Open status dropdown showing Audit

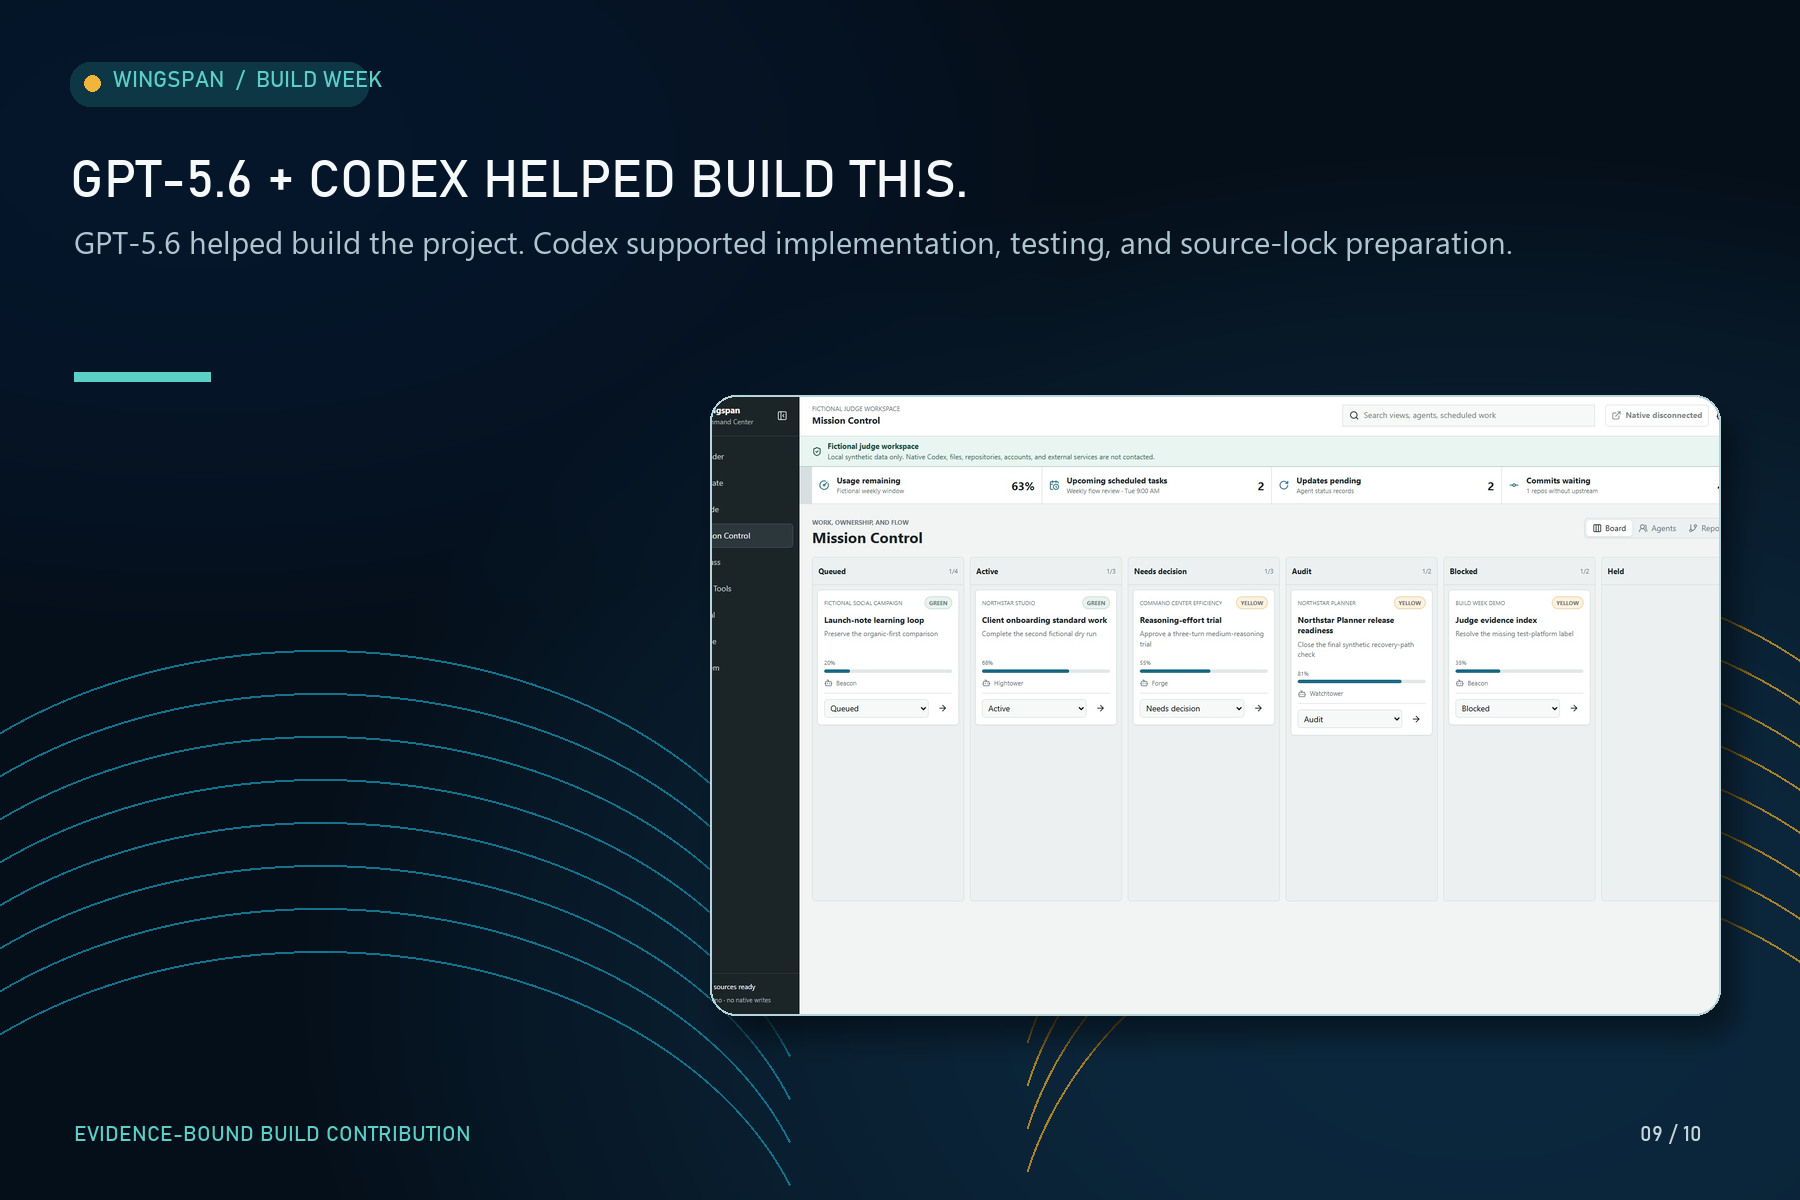click(1351, 720)
